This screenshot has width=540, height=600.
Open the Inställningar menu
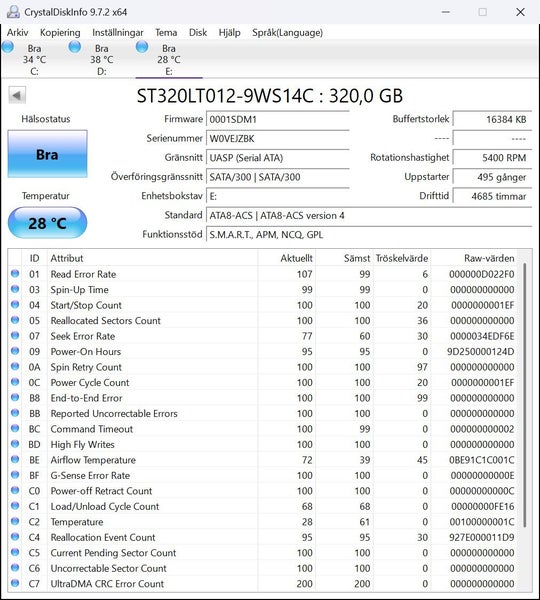[x=117, y=33]
